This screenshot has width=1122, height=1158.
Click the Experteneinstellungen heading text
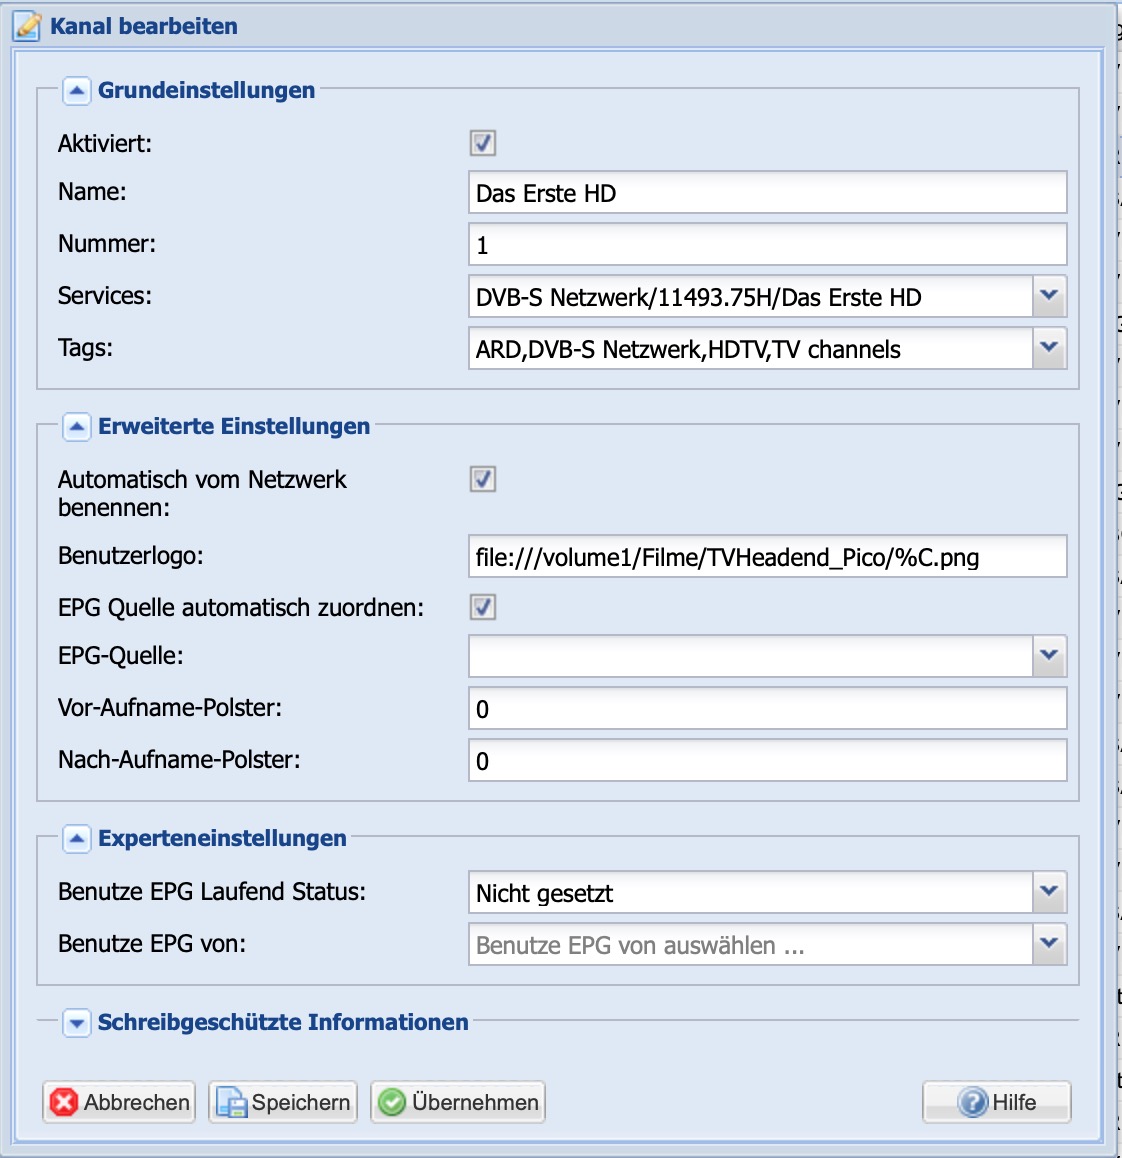[222, 838]
